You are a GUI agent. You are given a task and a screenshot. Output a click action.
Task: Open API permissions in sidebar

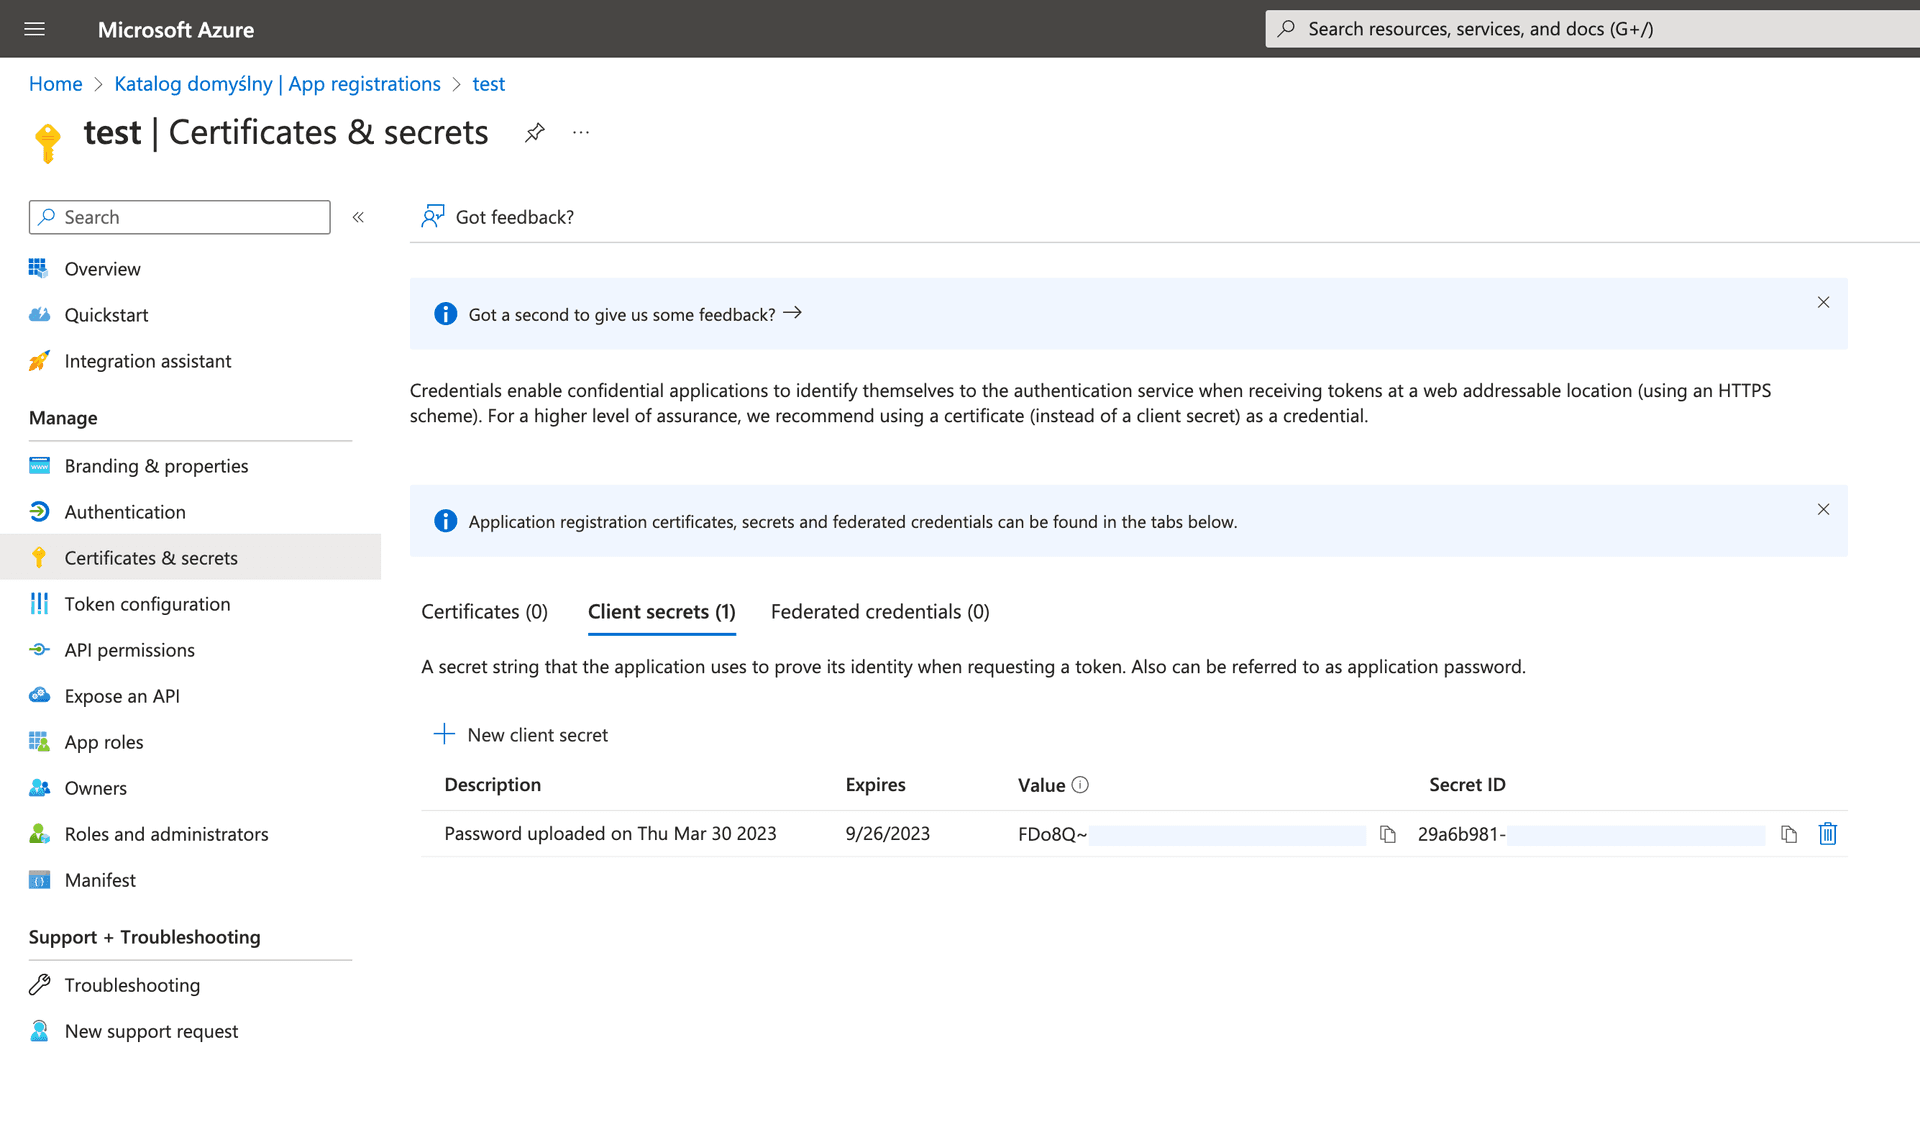[x=129, y=650]
